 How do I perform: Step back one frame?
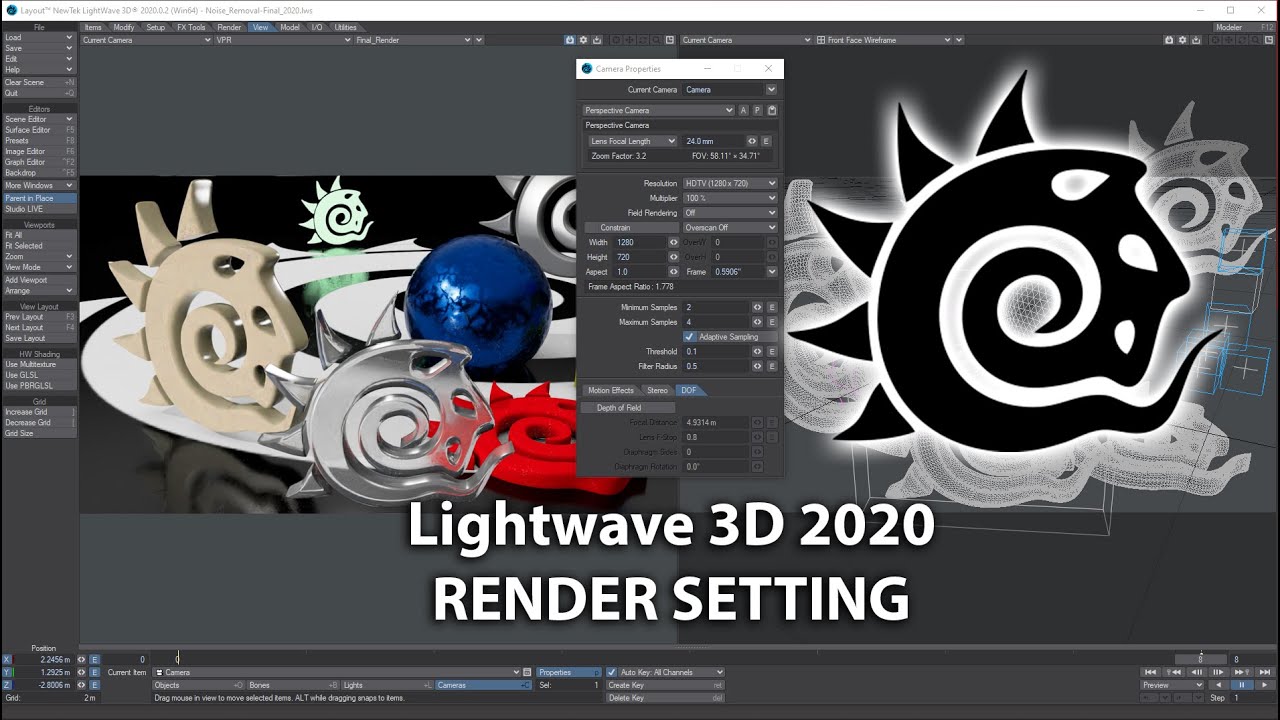(x=1197, y=672)
